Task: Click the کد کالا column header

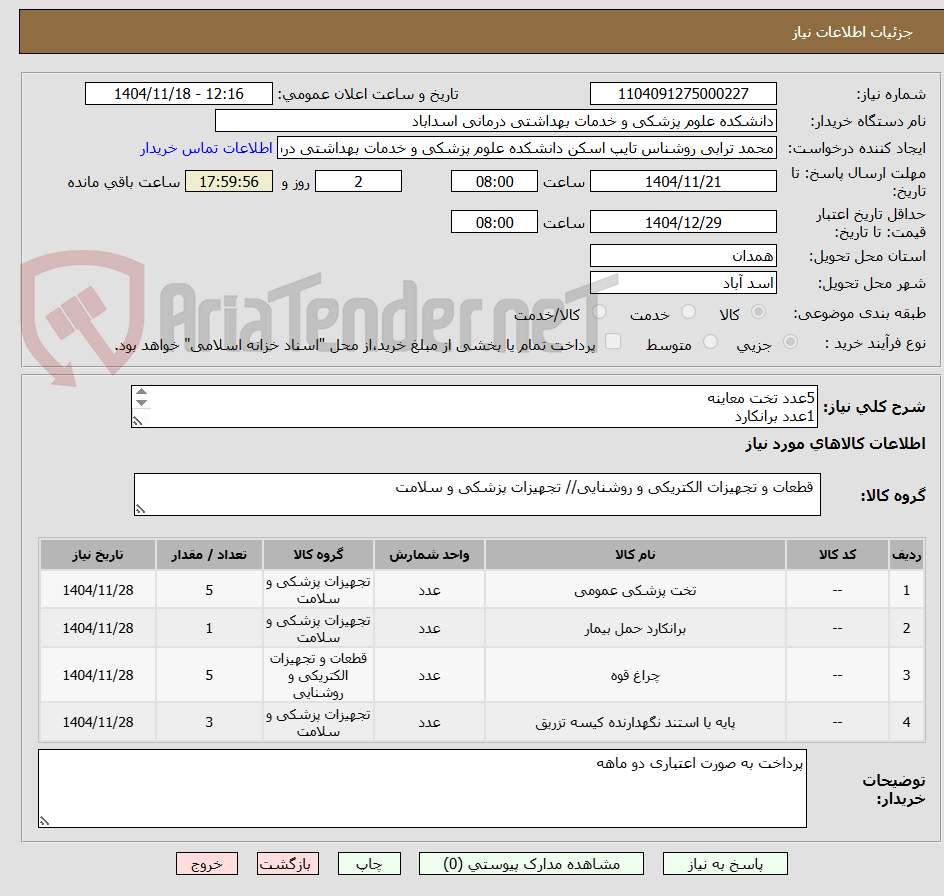Action: pyautogui.click(x=837, y=555)
